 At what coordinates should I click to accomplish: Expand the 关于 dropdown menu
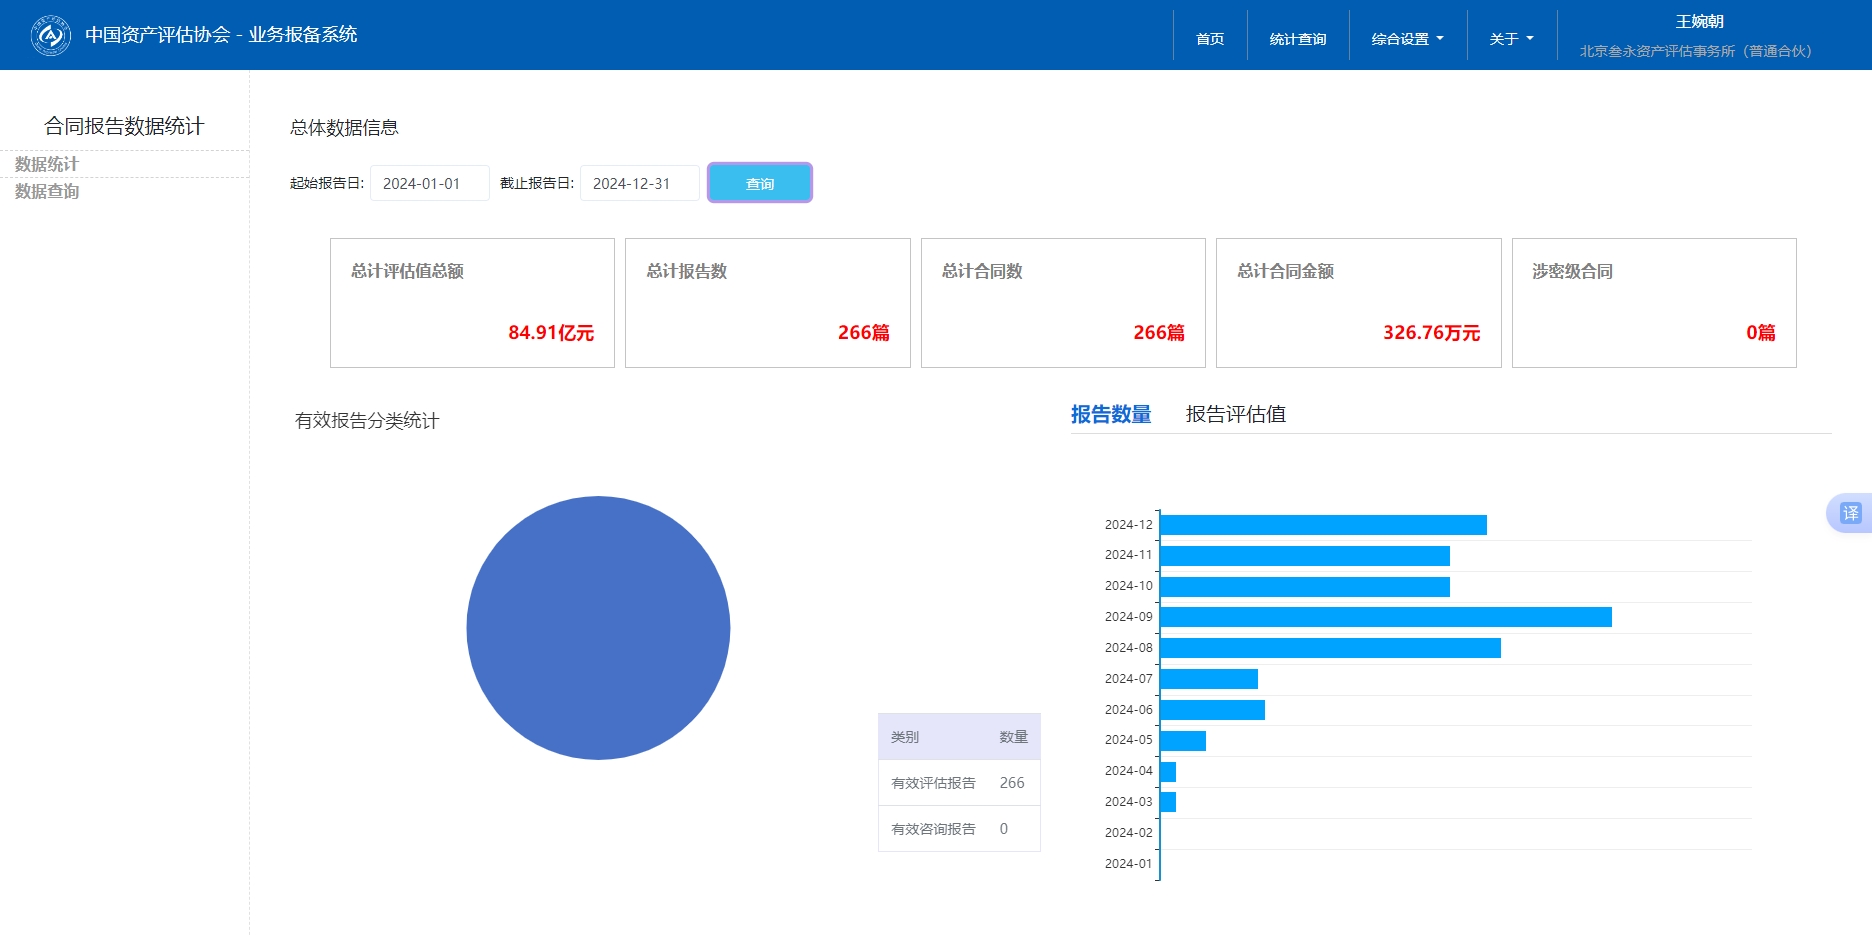click(x=1510, y=39)
